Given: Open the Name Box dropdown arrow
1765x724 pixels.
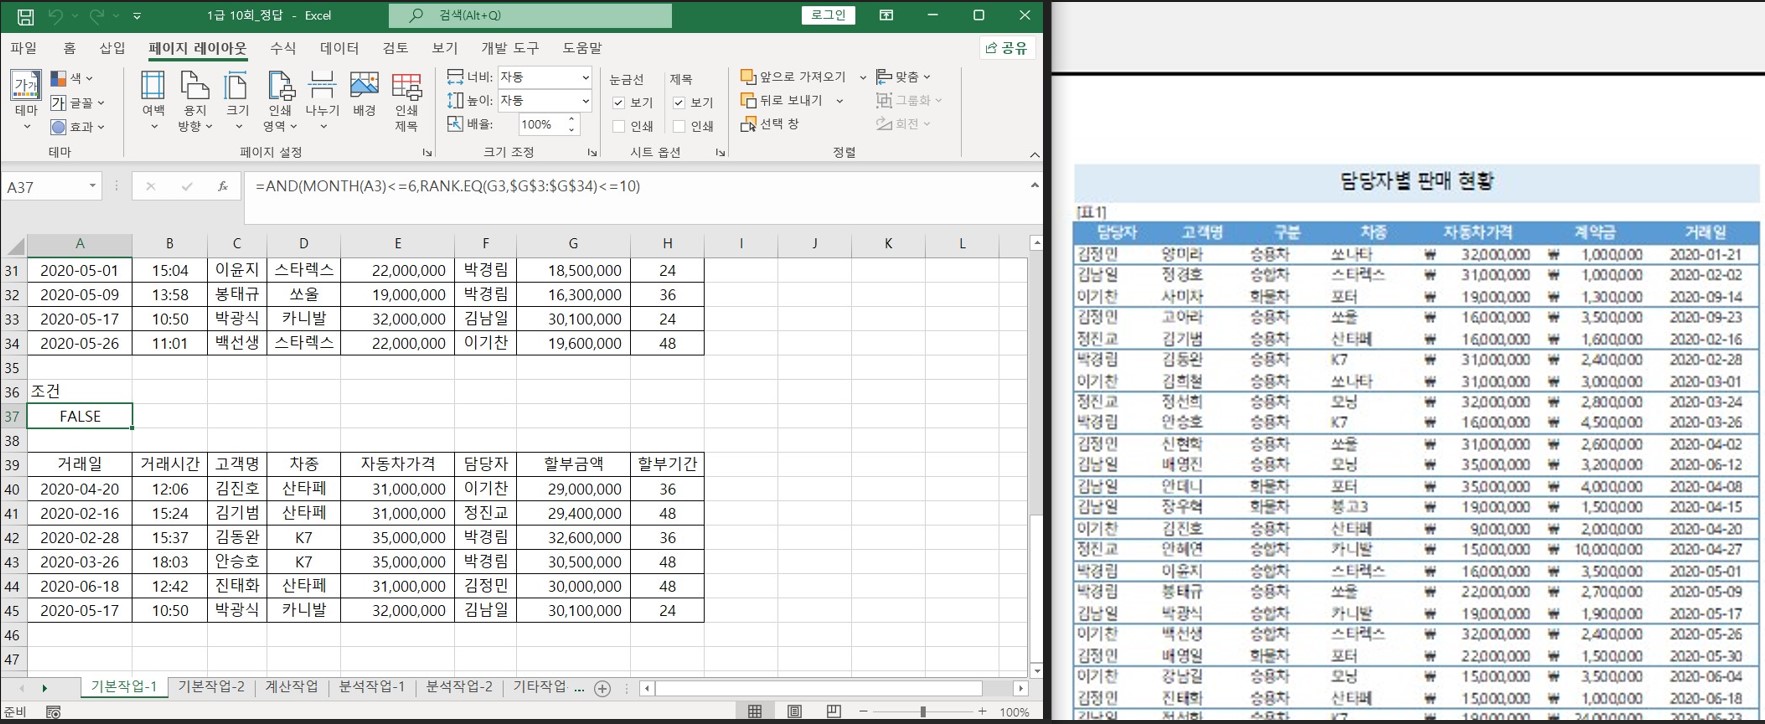Looking at the screenshot, I should point(92,186).
